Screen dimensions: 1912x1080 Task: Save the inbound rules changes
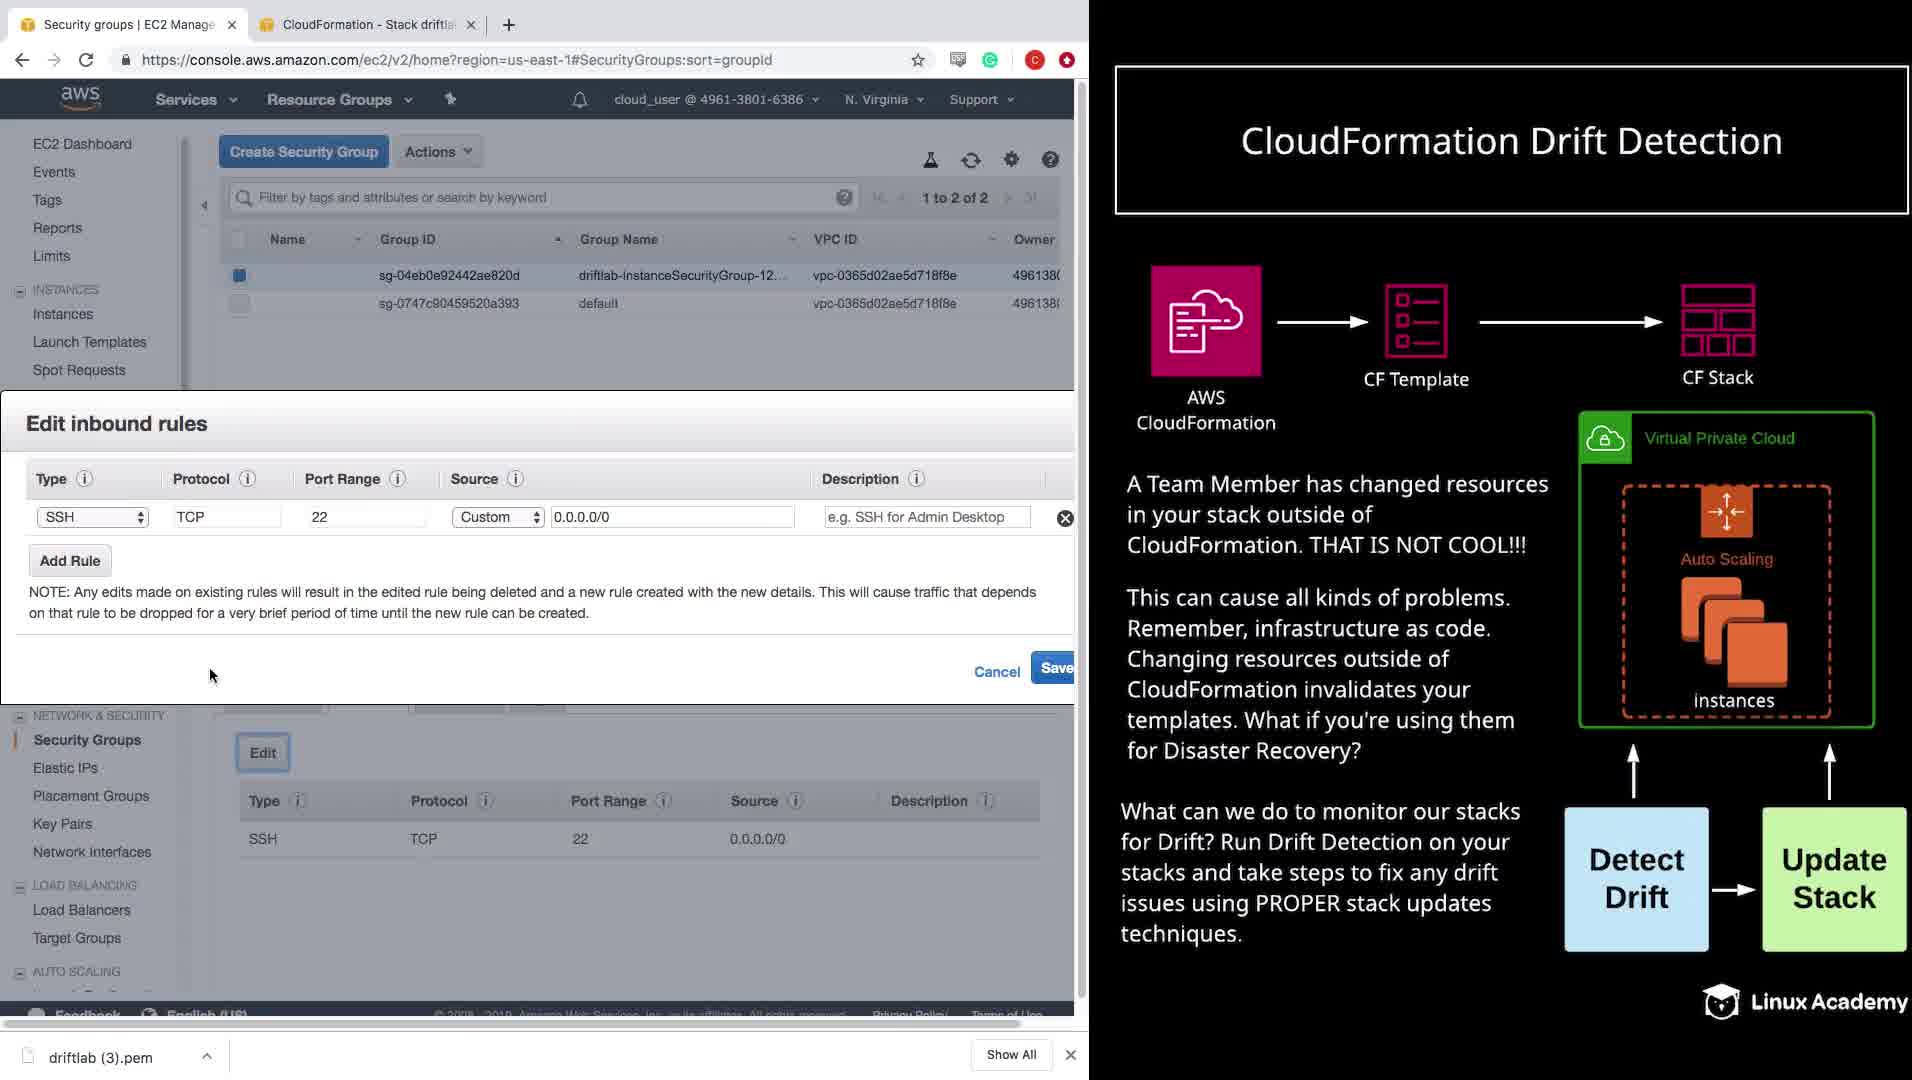(x=1053, y=668)
